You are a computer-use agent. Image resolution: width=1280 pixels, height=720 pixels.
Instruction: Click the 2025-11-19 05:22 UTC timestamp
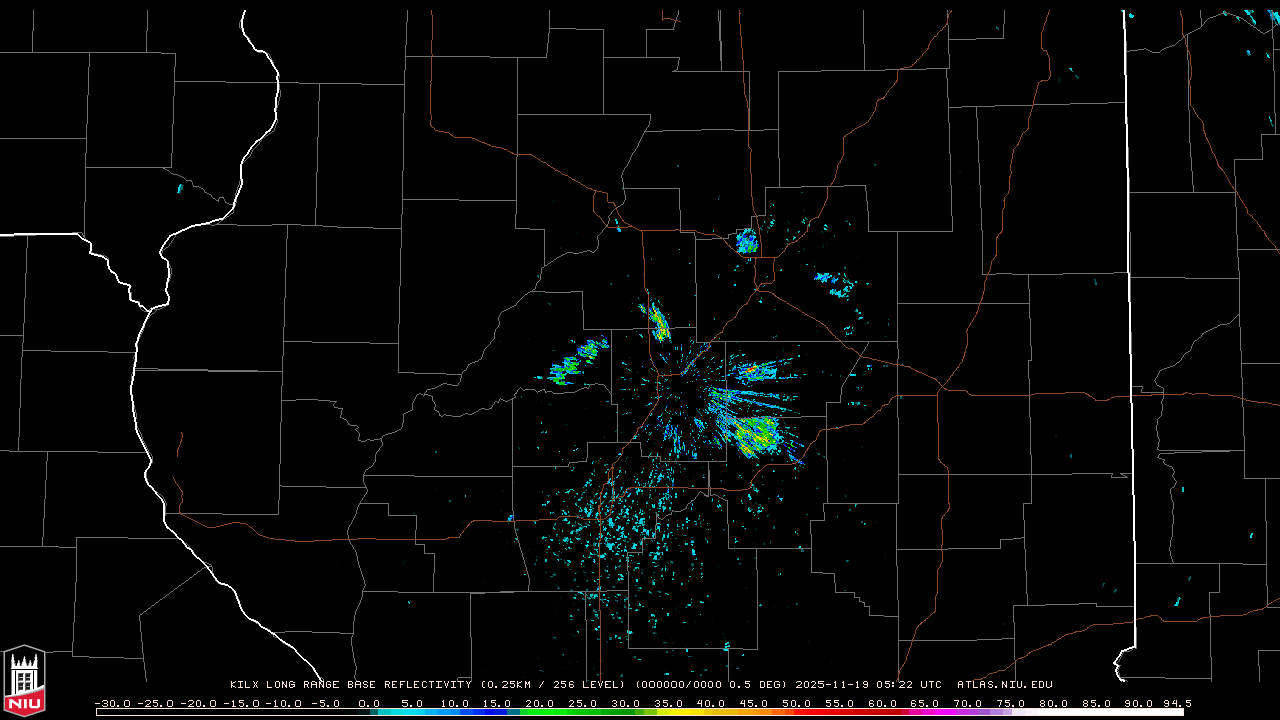coord(868,685)
